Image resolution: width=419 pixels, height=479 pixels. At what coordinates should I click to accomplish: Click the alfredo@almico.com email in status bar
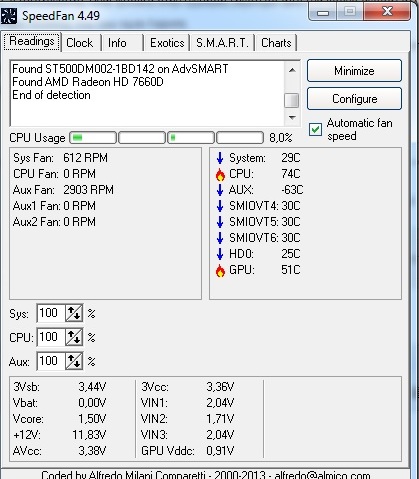[322, 475]
